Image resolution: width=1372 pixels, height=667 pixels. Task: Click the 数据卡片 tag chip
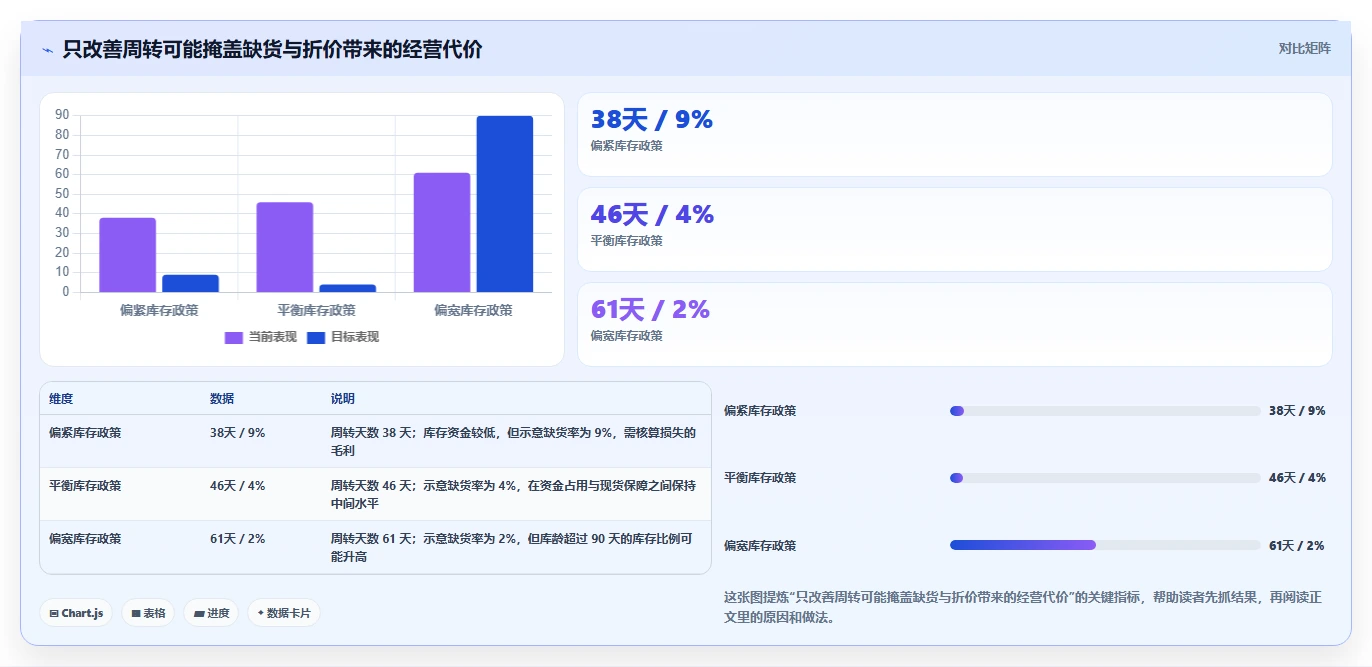(284, 613)
